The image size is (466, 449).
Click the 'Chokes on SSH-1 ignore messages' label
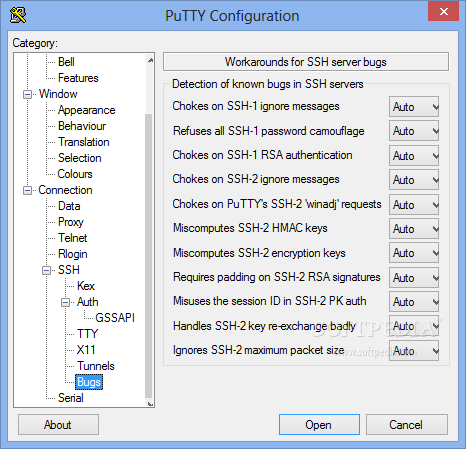click(x=256, y=106)
